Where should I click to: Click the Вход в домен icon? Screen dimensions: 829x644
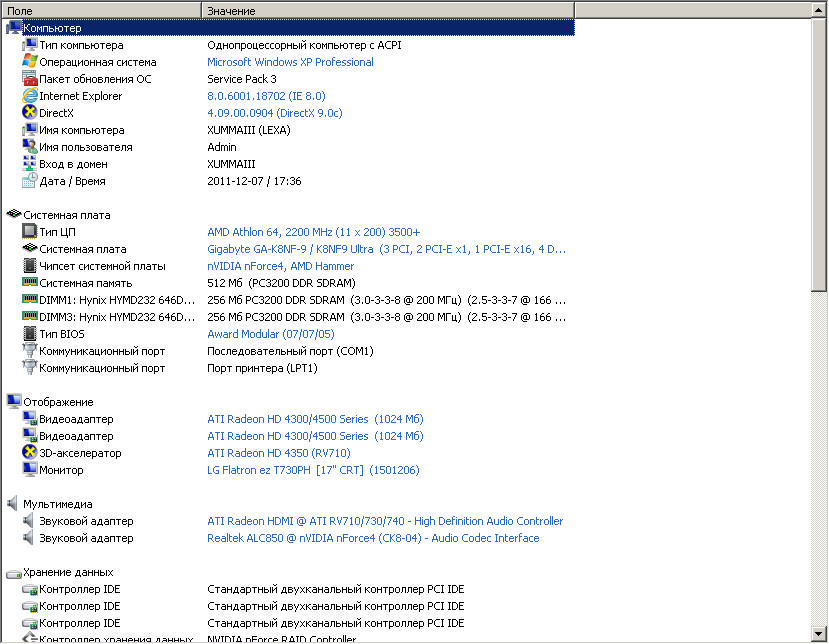(30, 164)
